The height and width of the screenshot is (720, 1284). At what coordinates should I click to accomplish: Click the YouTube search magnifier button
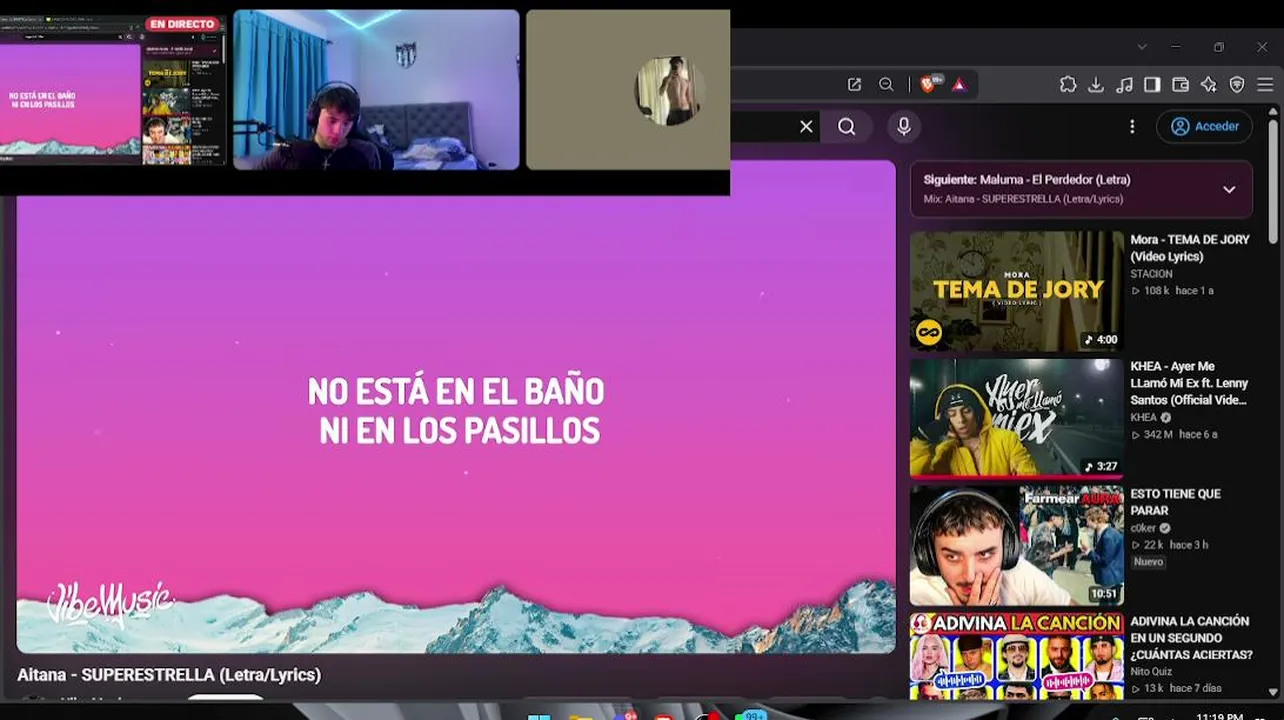[847, 126]
